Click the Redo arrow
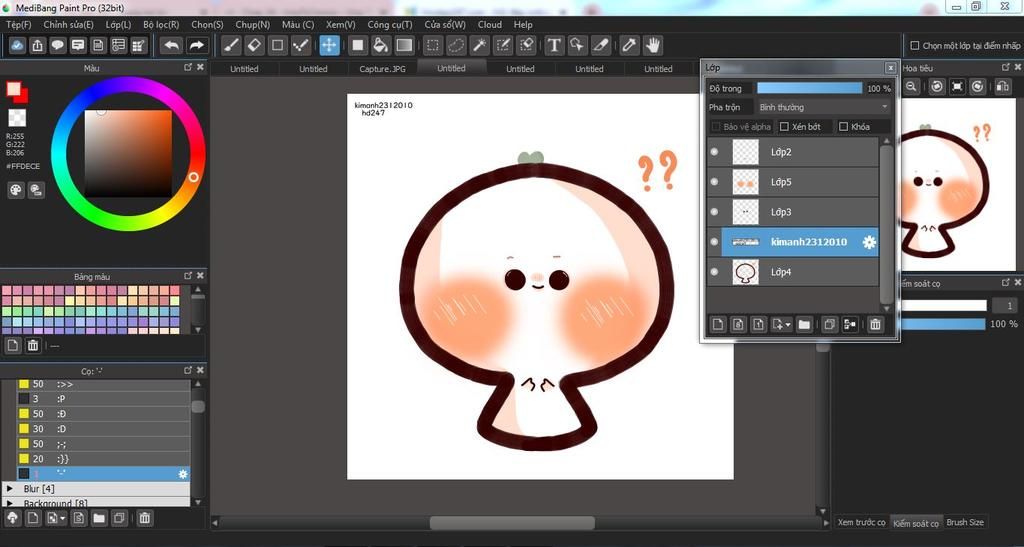The width and height of the screenshot is (1024, 547). pos(196,45)
